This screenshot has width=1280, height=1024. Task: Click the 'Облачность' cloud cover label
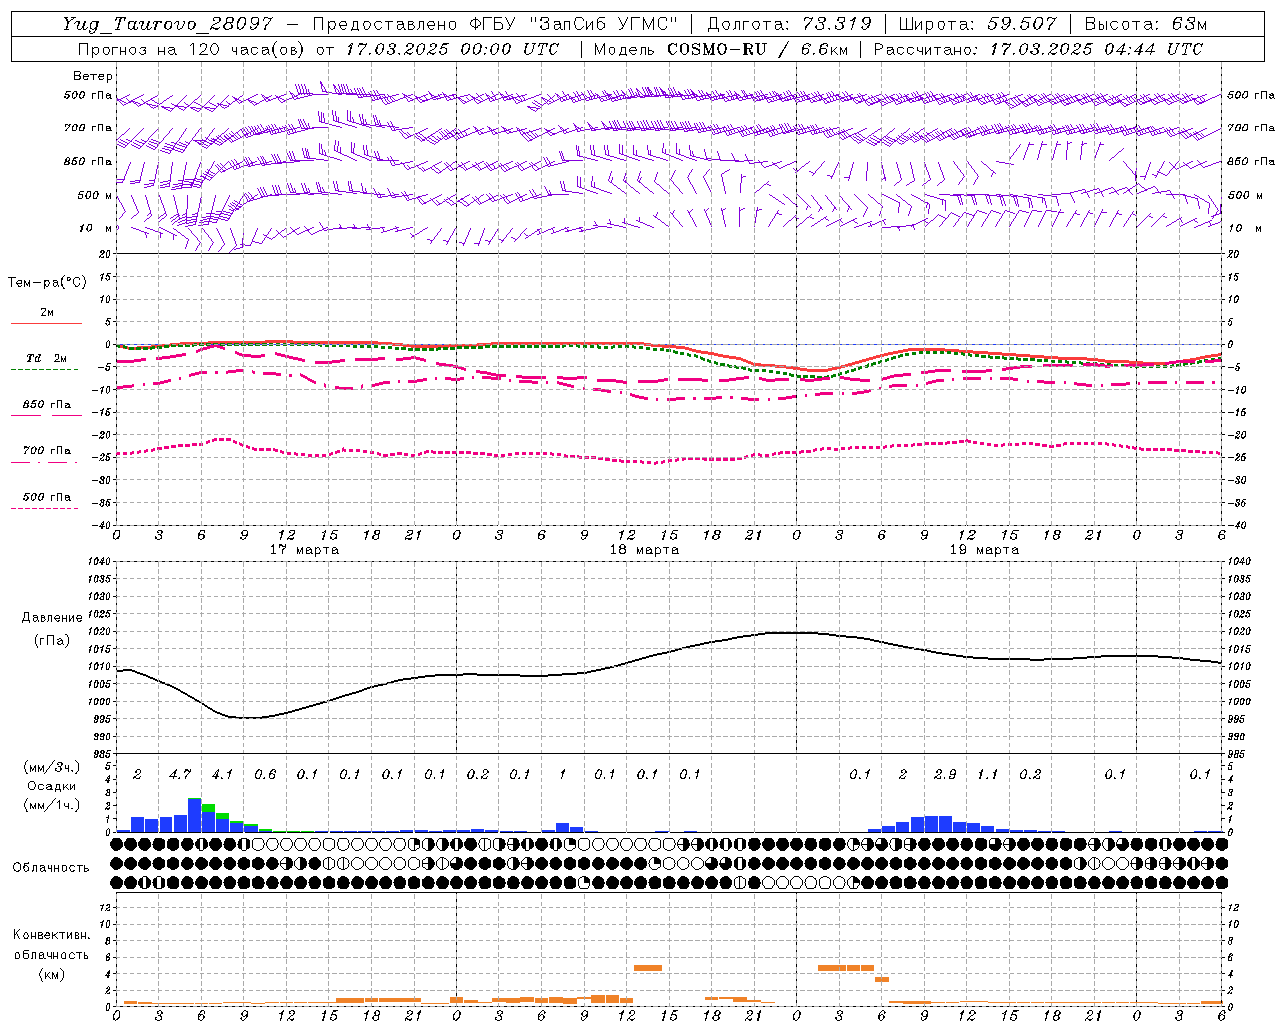coord(51,867)
